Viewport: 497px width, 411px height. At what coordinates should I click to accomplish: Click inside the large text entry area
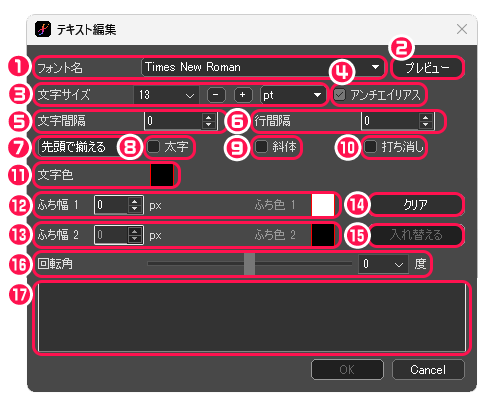(252, 318)
